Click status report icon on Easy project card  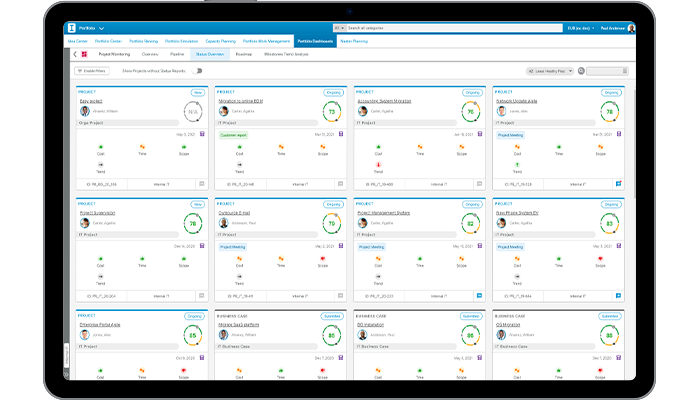pos(202,134)
